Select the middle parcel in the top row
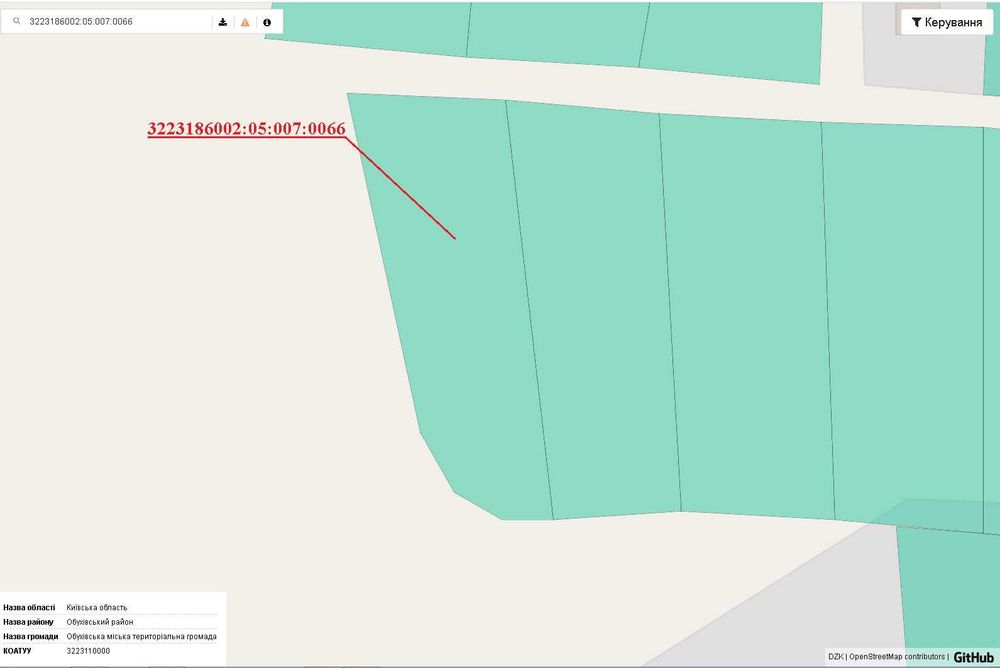The width and height of the screenshot is (1000, 668). click(x=555, y=31)
